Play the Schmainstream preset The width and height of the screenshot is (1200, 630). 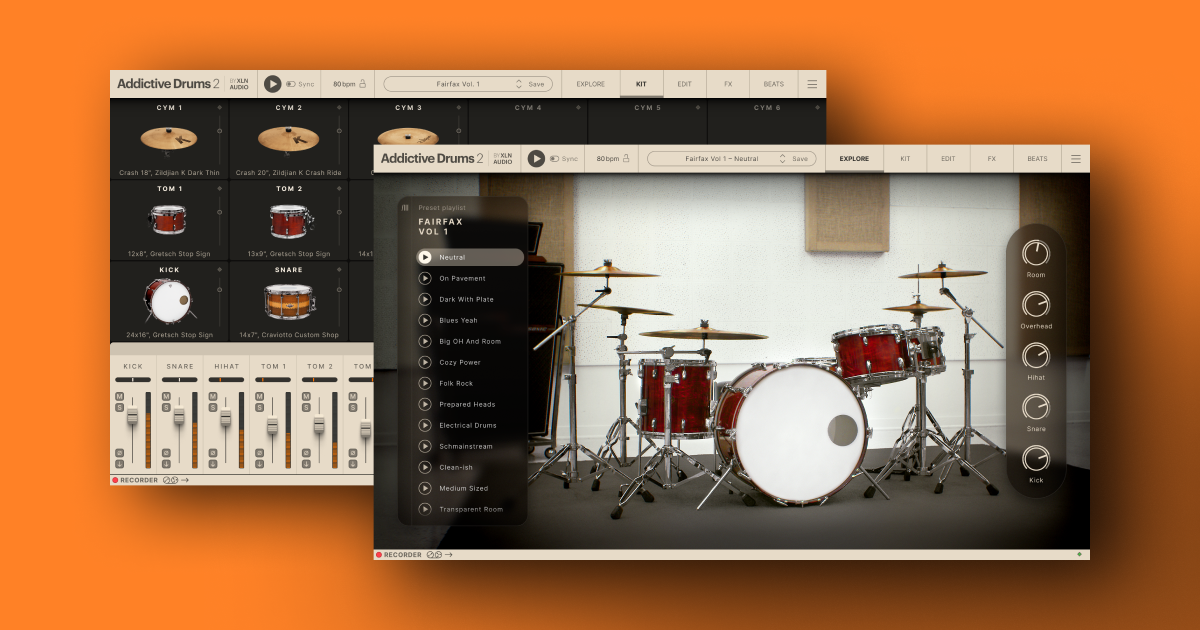(x=425, y=446)
